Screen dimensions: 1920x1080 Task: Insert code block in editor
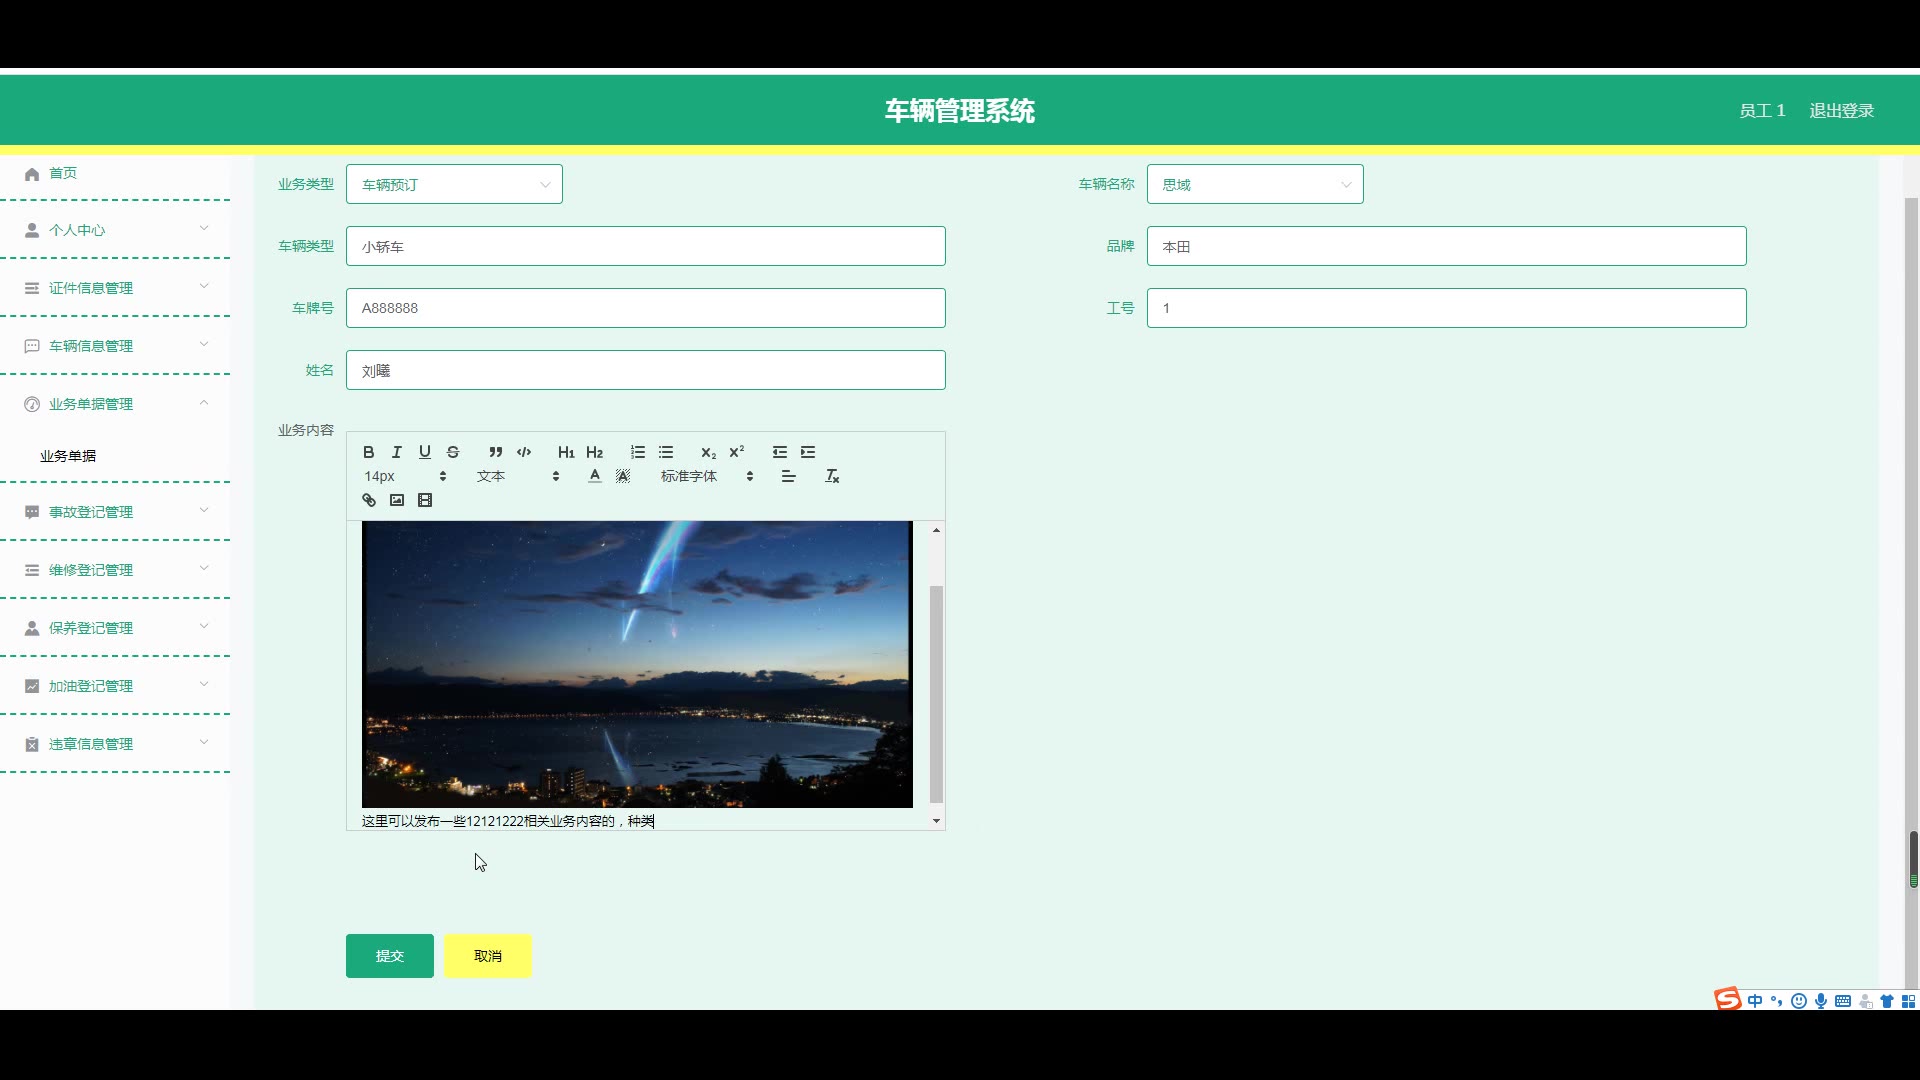pos(523,452)
